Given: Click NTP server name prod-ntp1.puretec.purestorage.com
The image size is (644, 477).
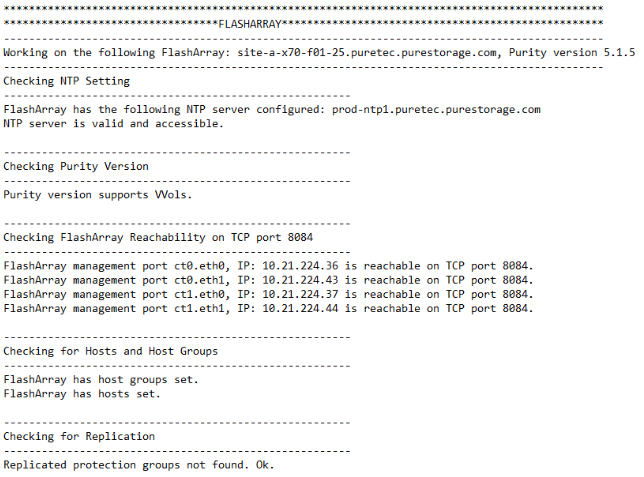Looking at the screenshot, I should pos(436,109).
